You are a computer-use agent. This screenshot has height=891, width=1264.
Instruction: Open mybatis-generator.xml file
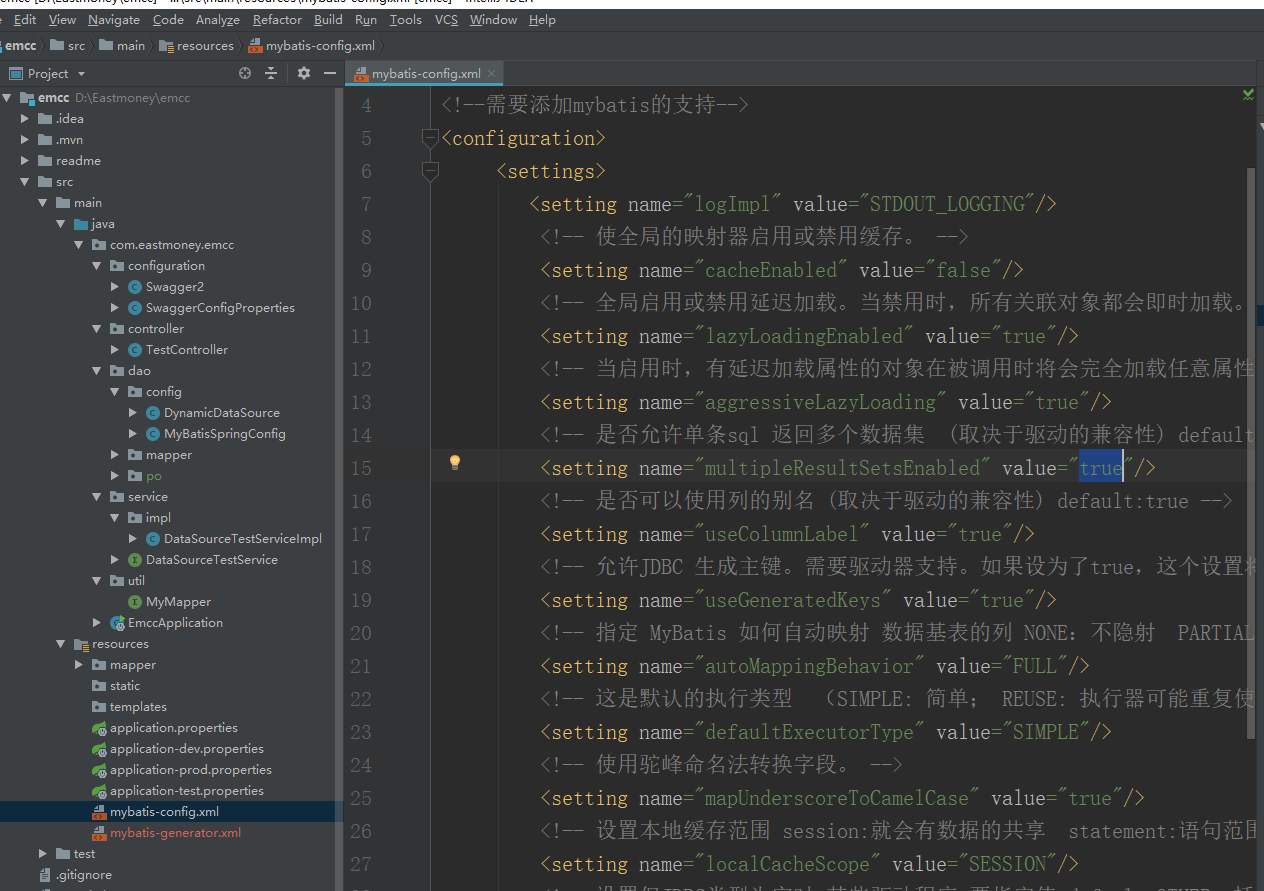(x=175, y=833)
